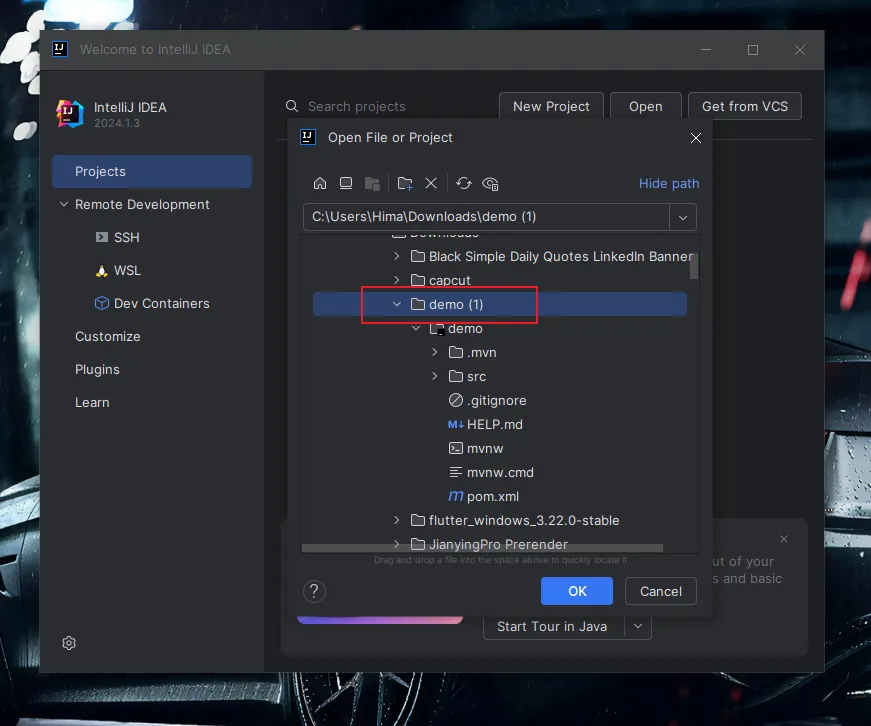The image size is (871, 726).
Task: Refresh the file tree
Action: tap(463, 183)
